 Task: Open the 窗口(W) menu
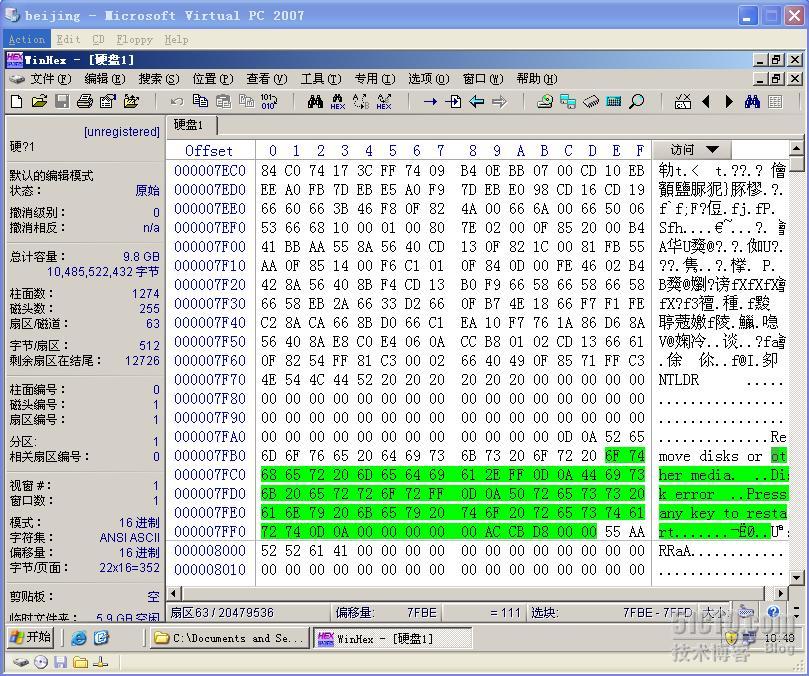[482, 79]
